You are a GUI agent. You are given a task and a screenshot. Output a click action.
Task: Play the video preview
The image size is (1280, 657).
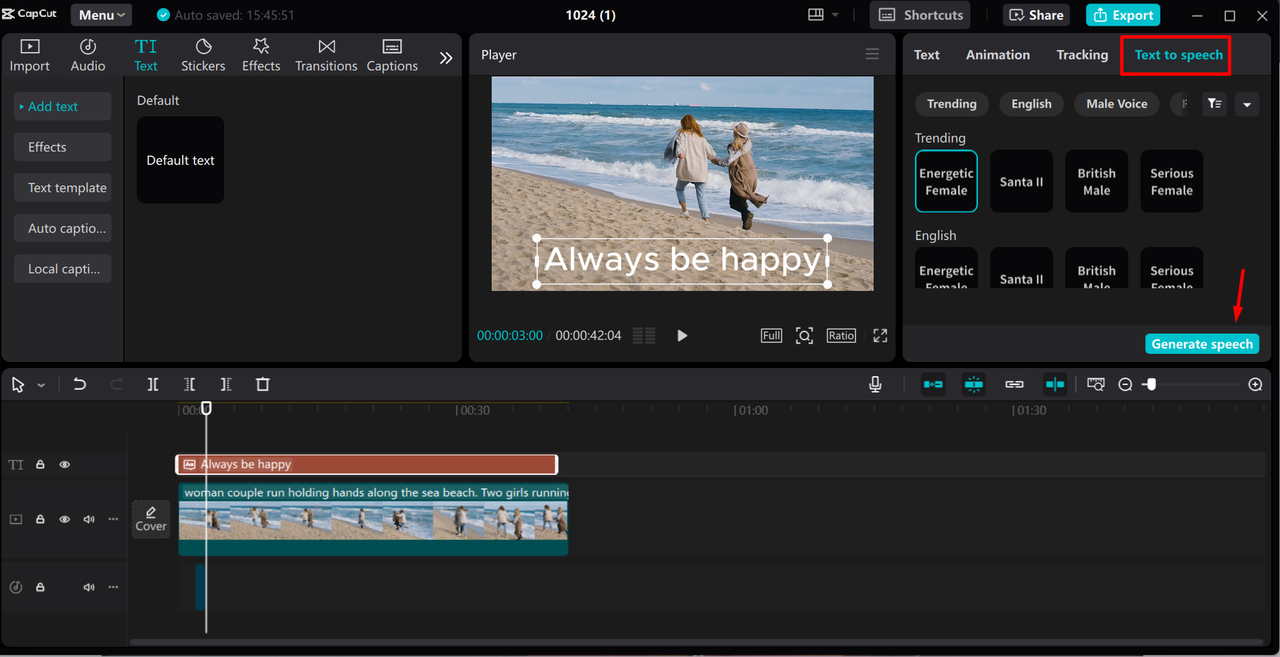682,336
